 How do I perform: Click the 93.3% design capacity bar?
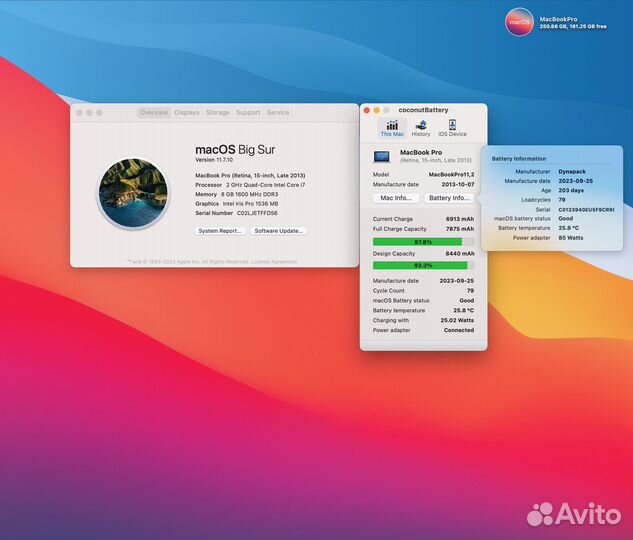[x=423, y=266]
